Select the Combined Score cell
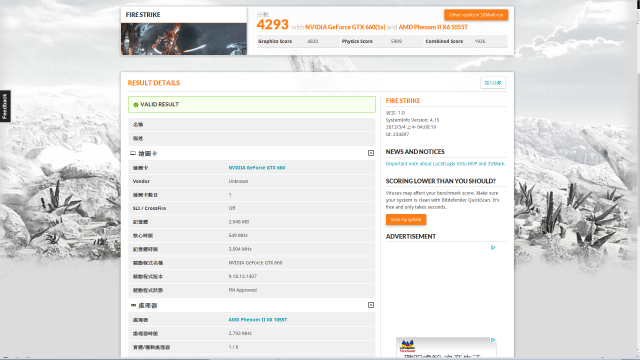Image resolution: width=640 pixels, height=360 pixels. coord(466,41)
